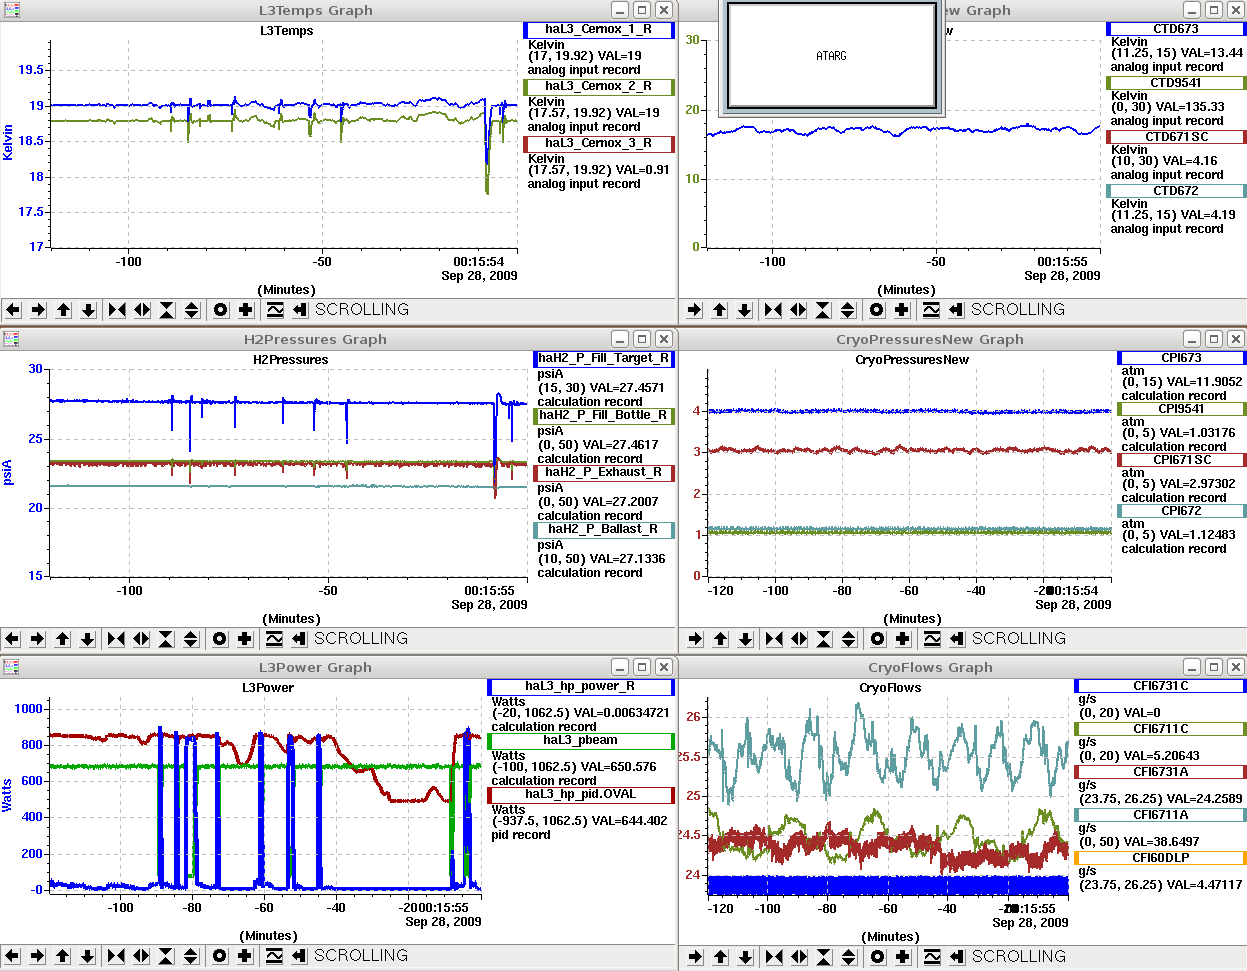Screen dimensions: 1247x971
Task: Click the scroll-mode icon beside SCROLLING in L3Temps
Action: point(300,310)
